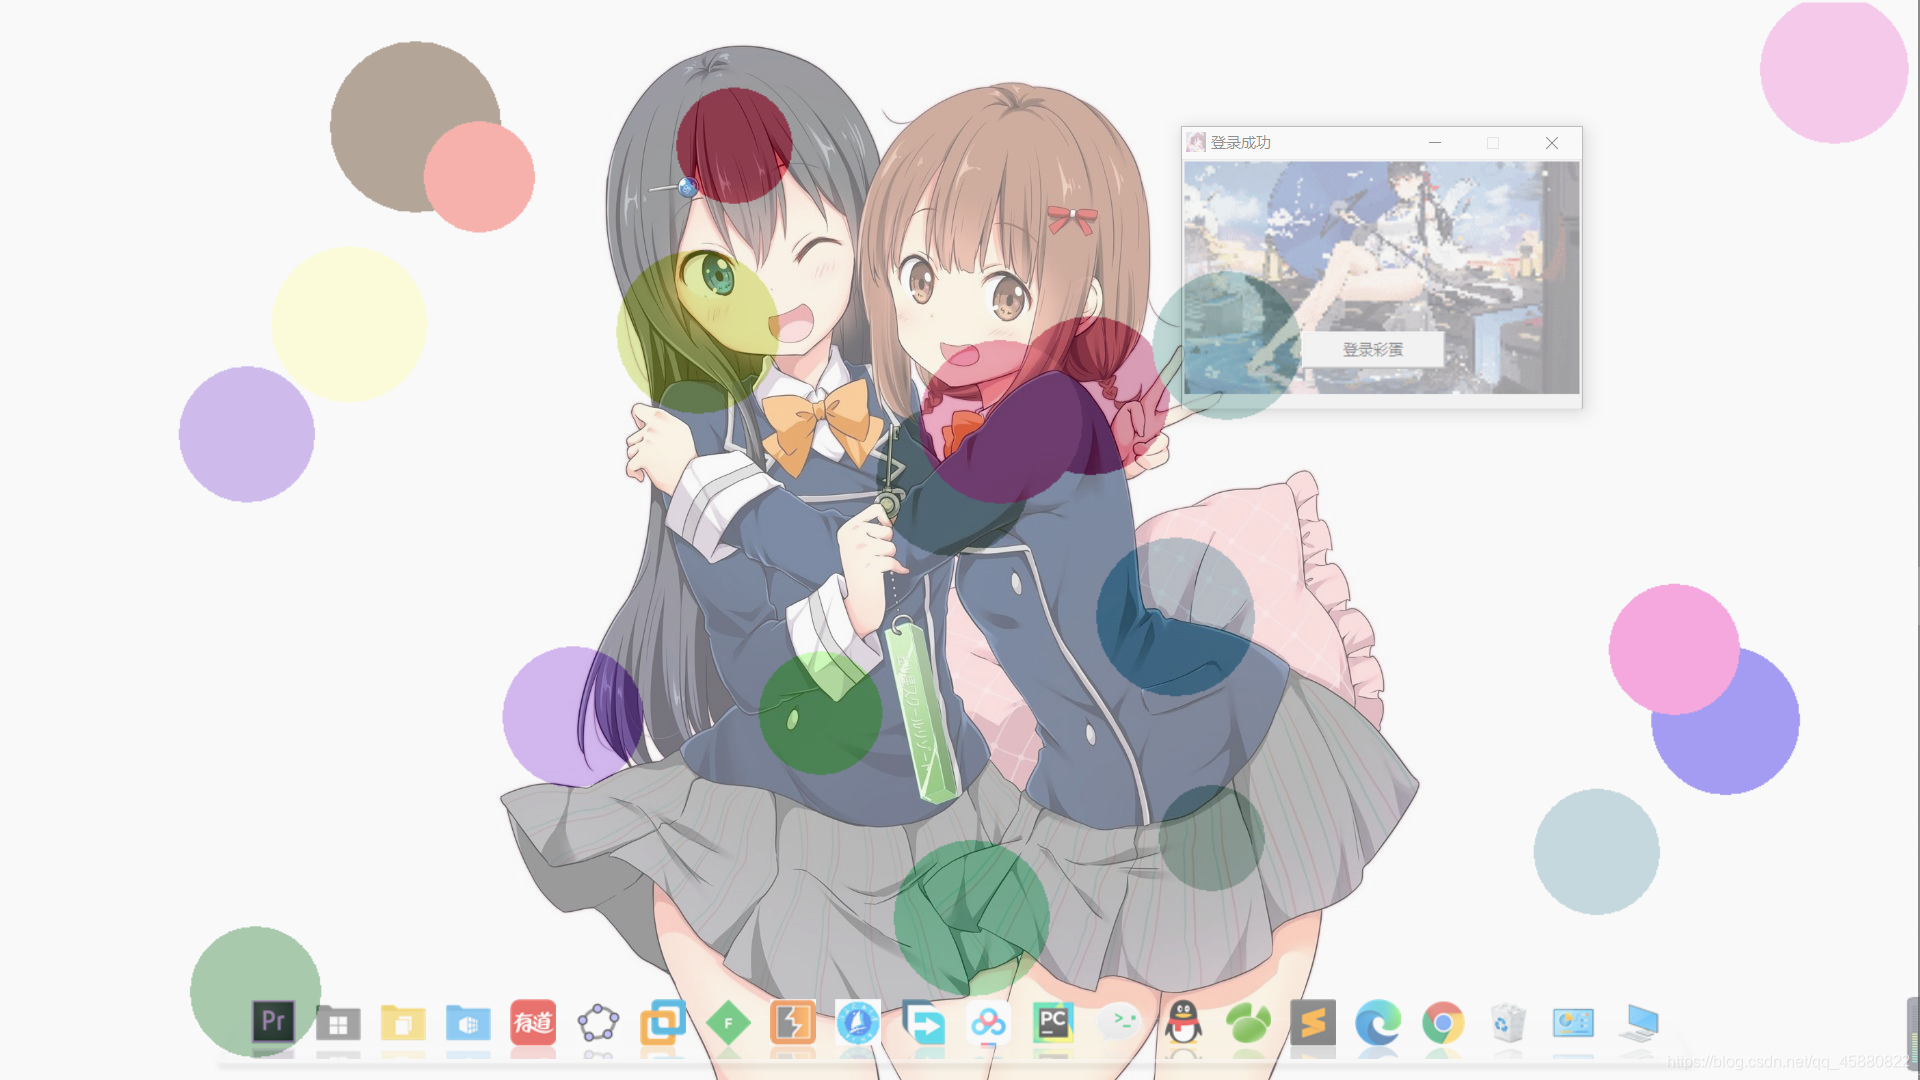Viewport: 1920px width, 1080px height.
Task: Open the Recycle Bin
Action: pos(1507,1024)
